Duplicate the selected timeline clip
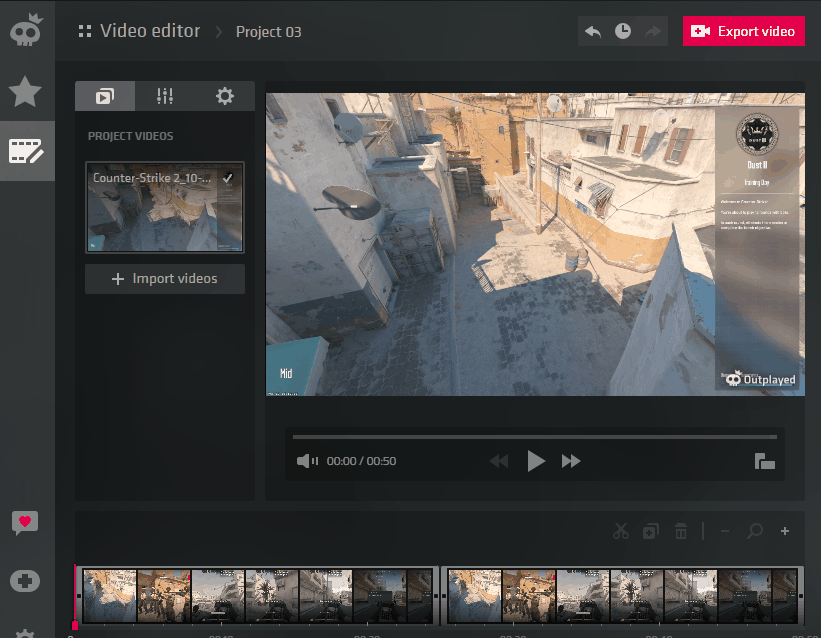821x638 pixels. (650, 531)
